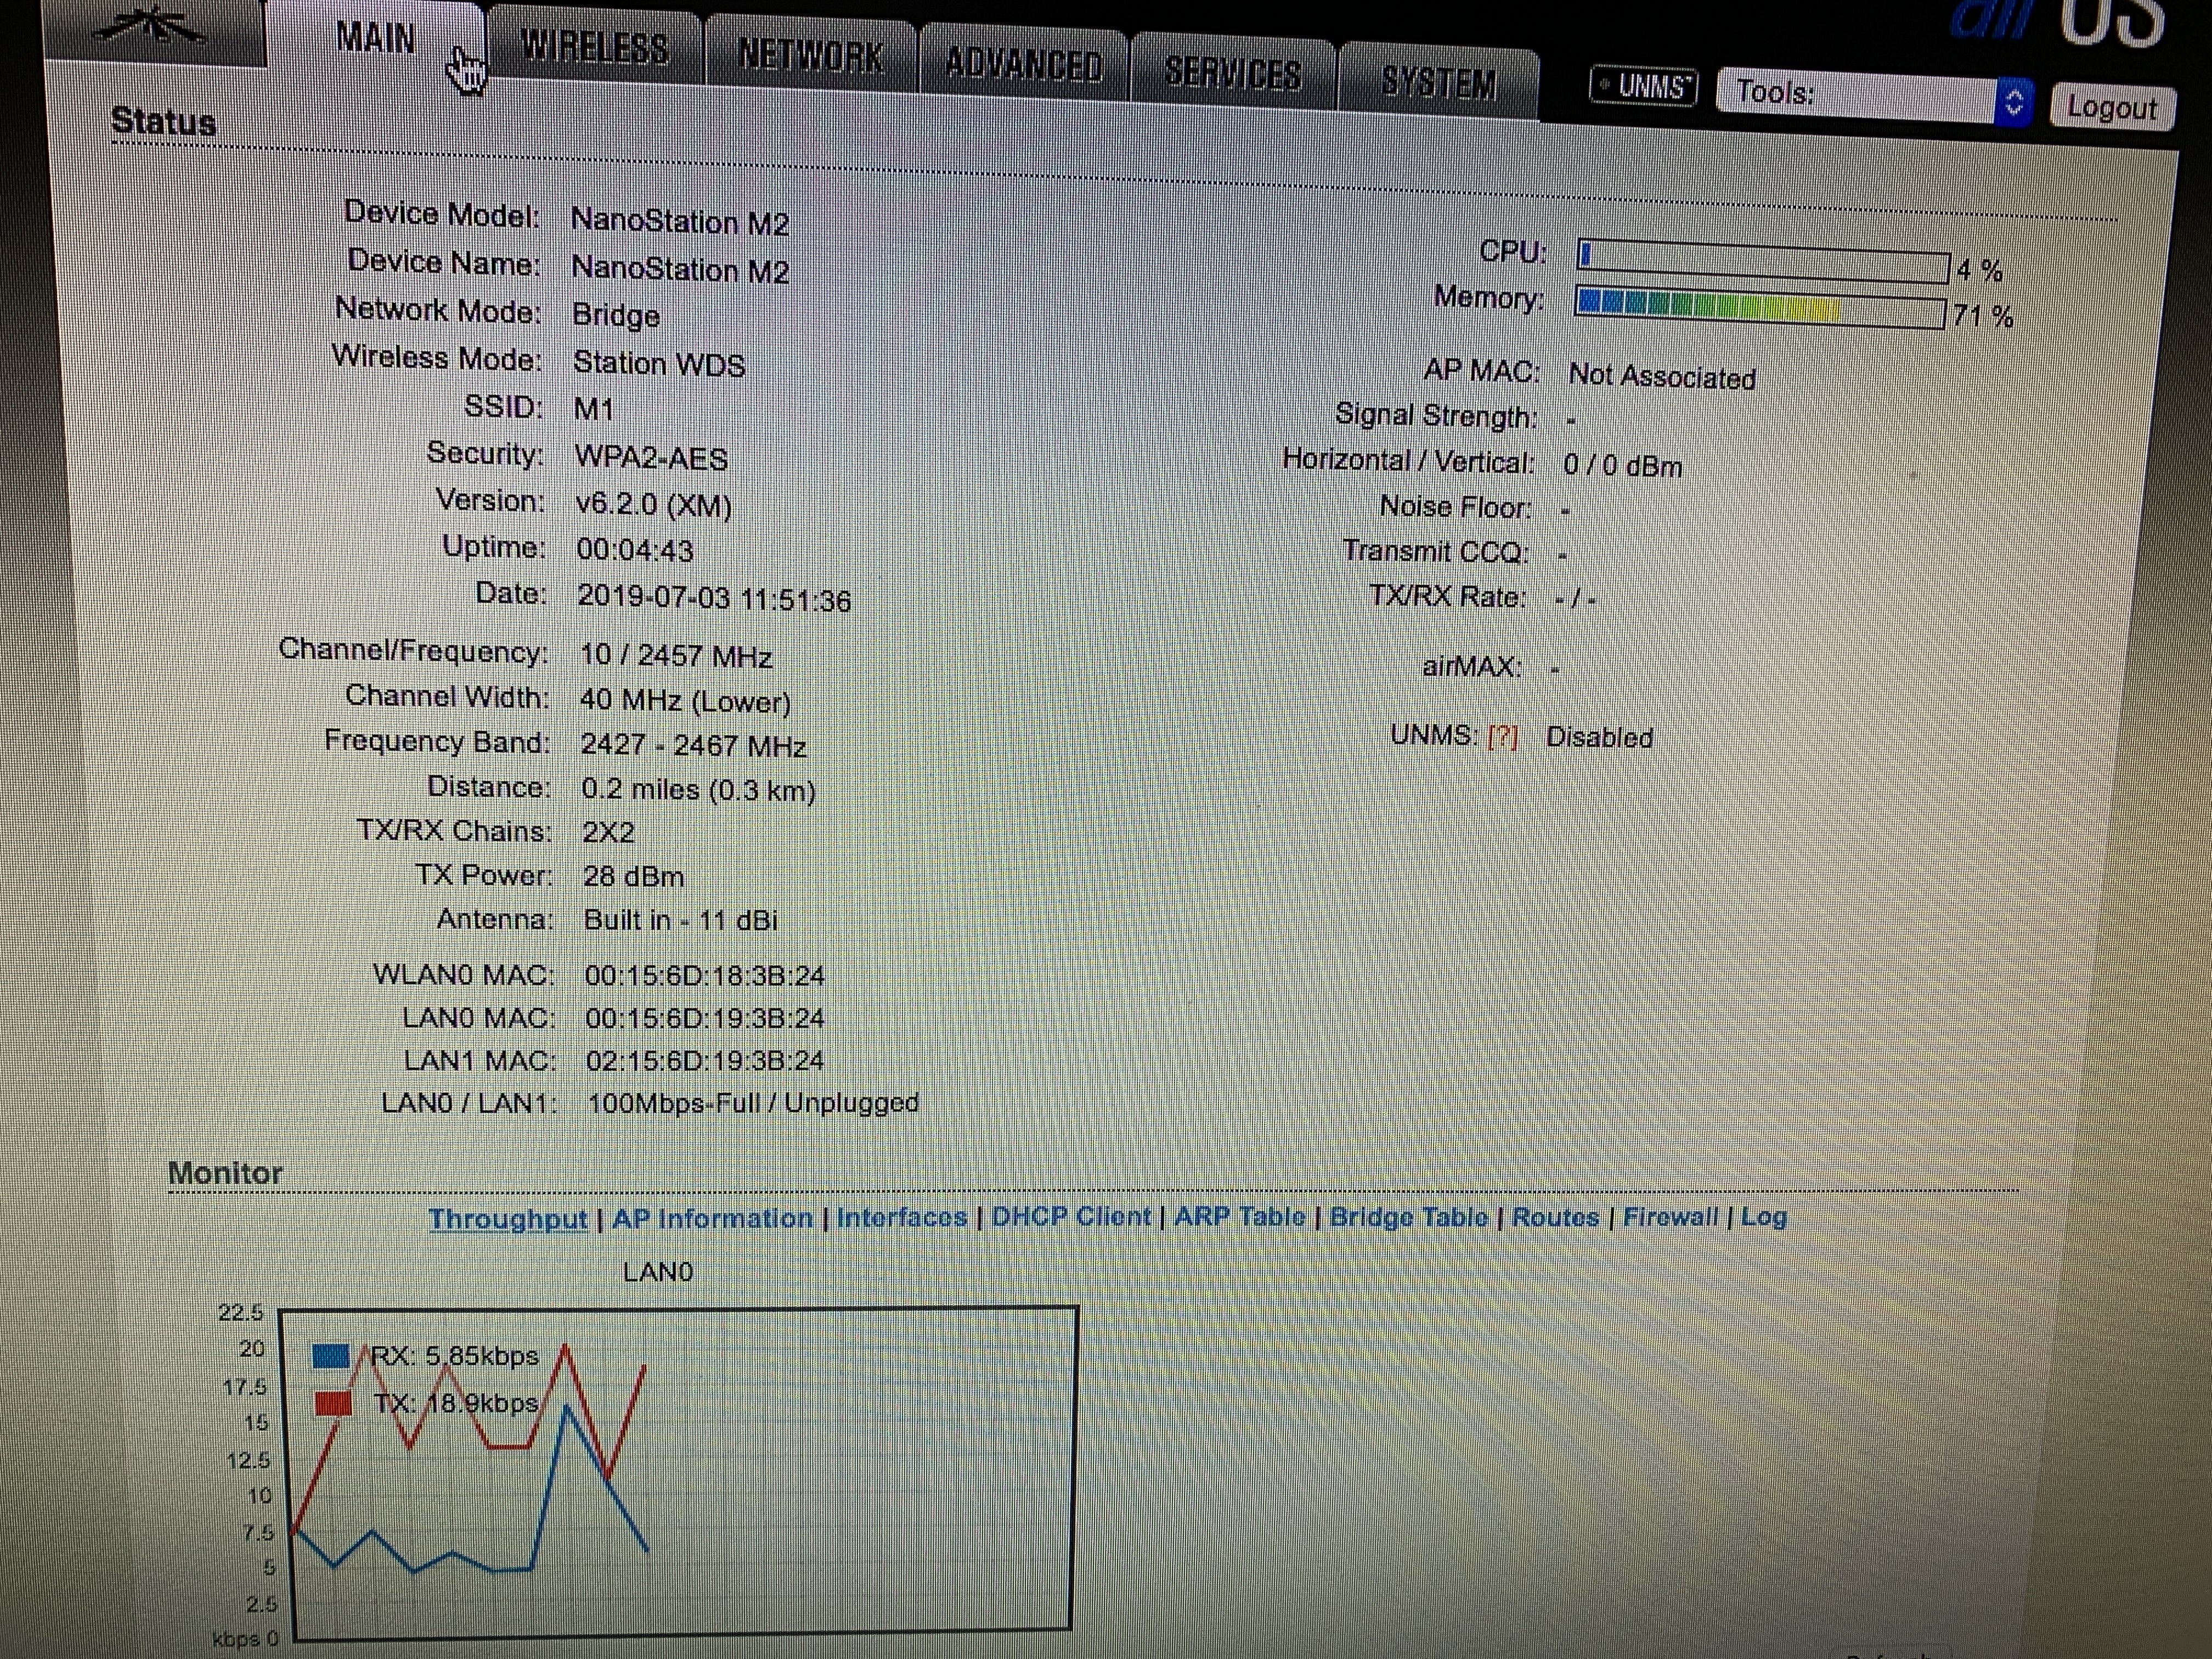Screen dimensions: 2212x1659
Task: Click the UNMS status Disabled
Action: [1599, 737]
